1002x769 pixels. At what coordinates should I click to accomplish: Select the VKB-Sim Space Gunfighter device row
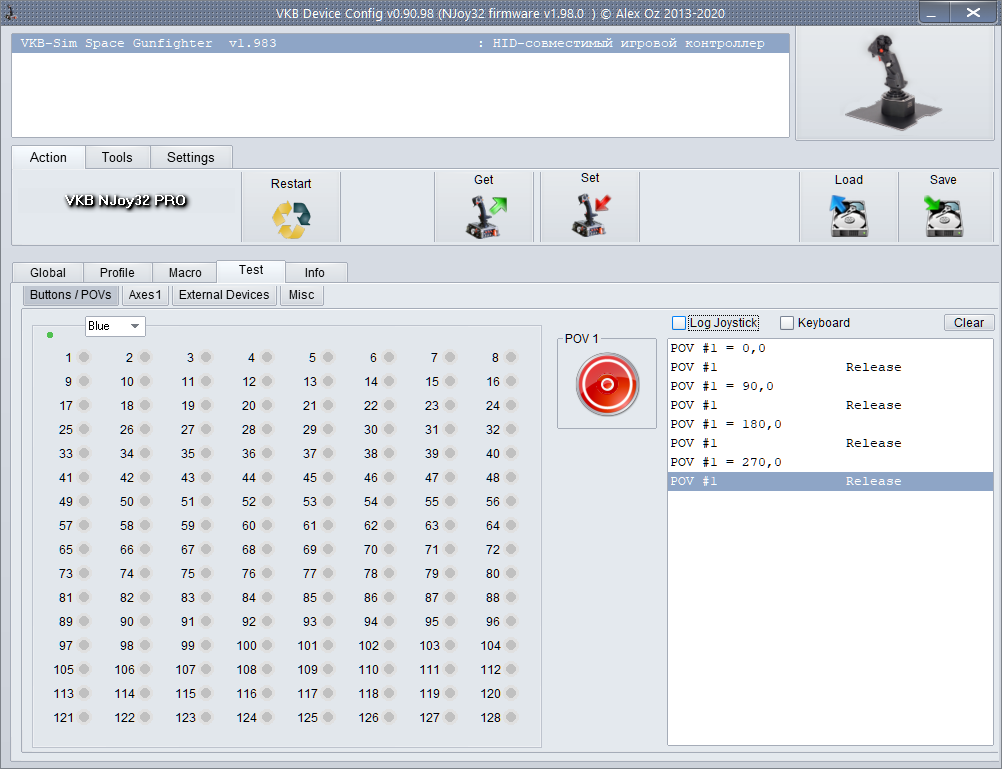pos(401,43)
